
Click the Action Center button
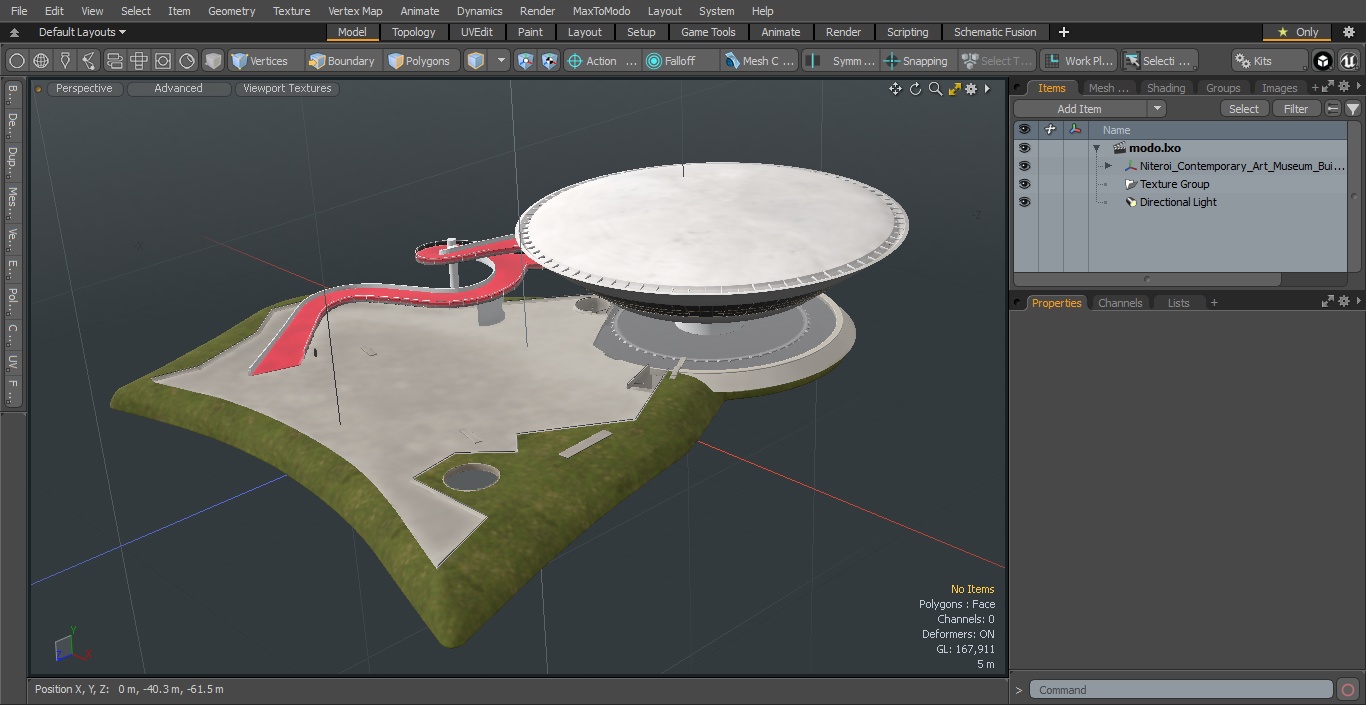[x=601, y=61]
